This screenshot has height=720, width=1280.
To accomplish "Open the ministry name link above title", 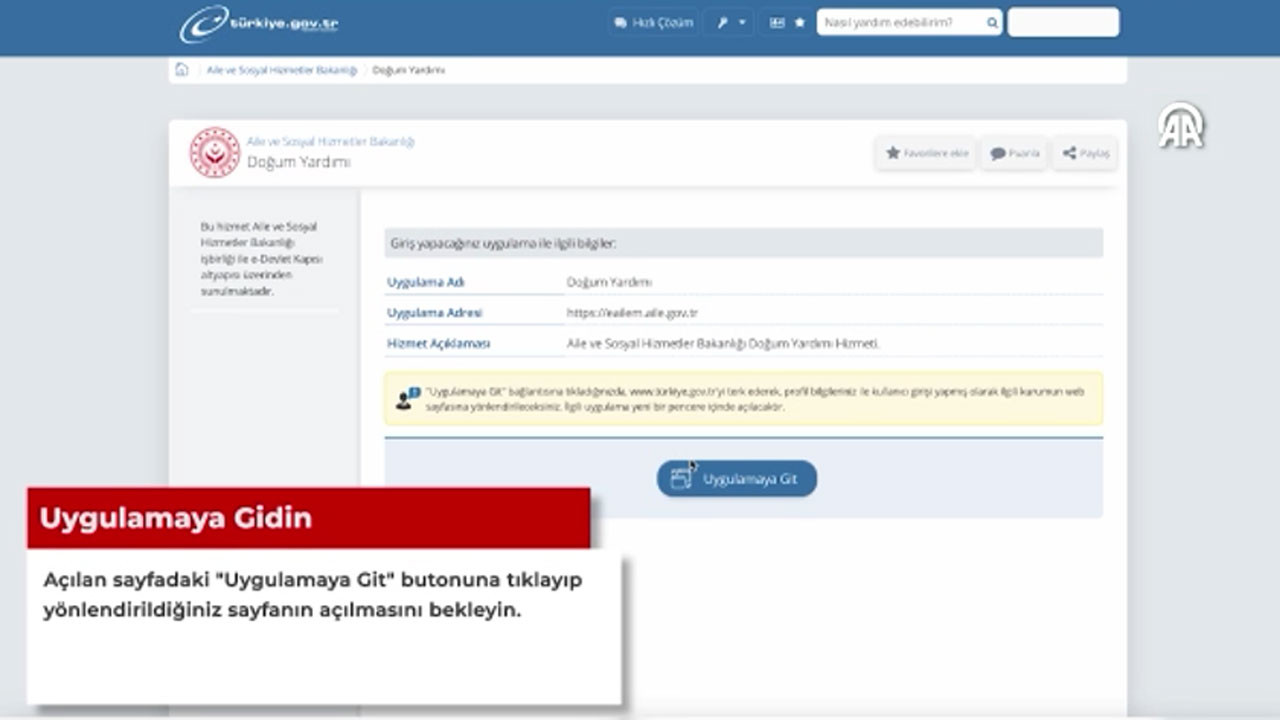I will tap(330, 142).
